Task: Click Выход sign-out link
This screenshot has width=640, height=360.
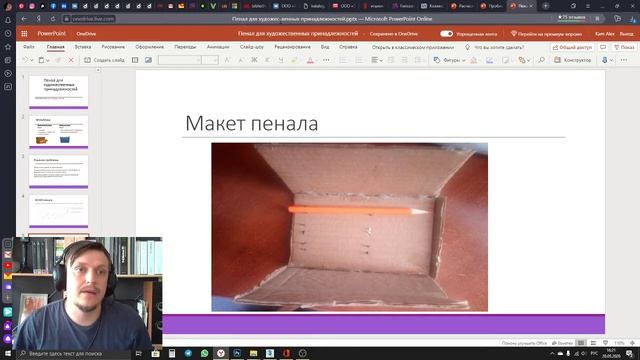Action: click(x=627, y=34)
